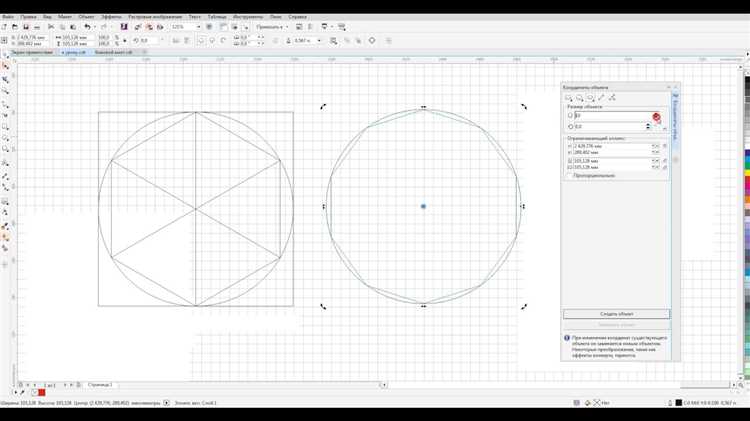Click the Заменить объект button
Screen dimensions: 750x421
pos(617,325)
